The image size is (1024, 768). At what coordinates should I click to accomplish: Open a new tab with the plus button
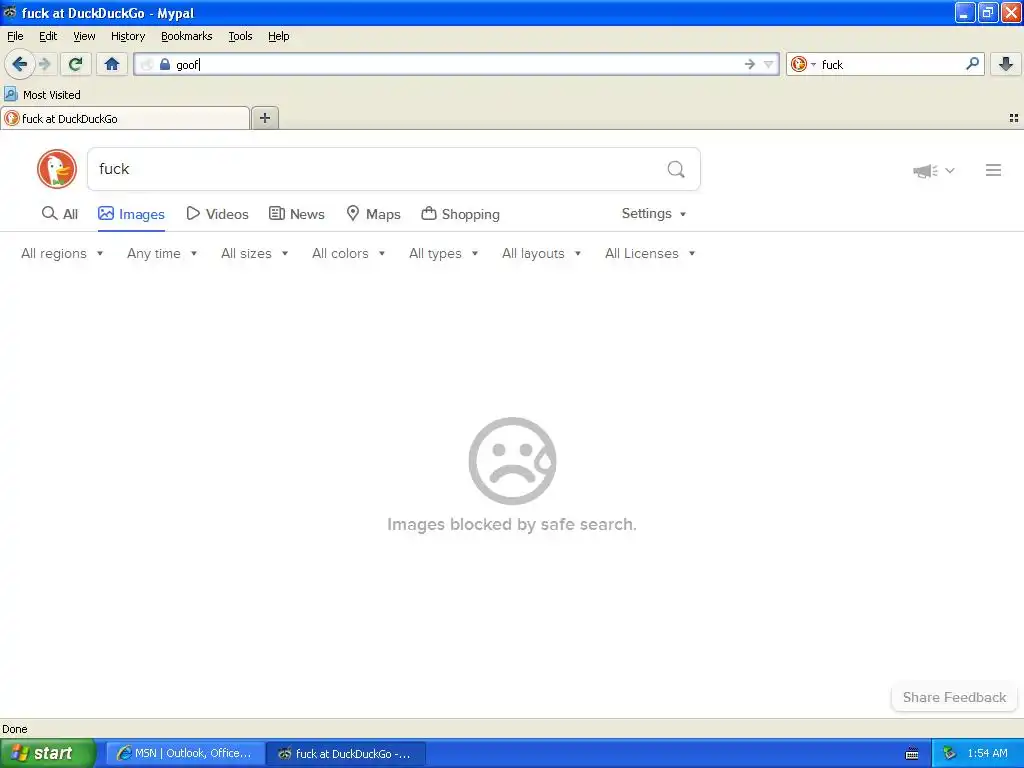(x=265, y=118)
